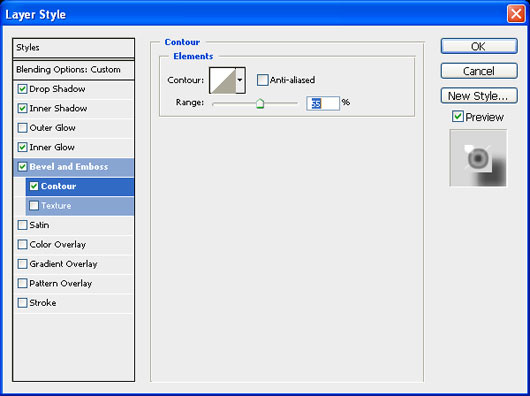Click the Range slider handle
Image resolution: width=530 pixels, height=396 pixels.
(x=260, y=103)
